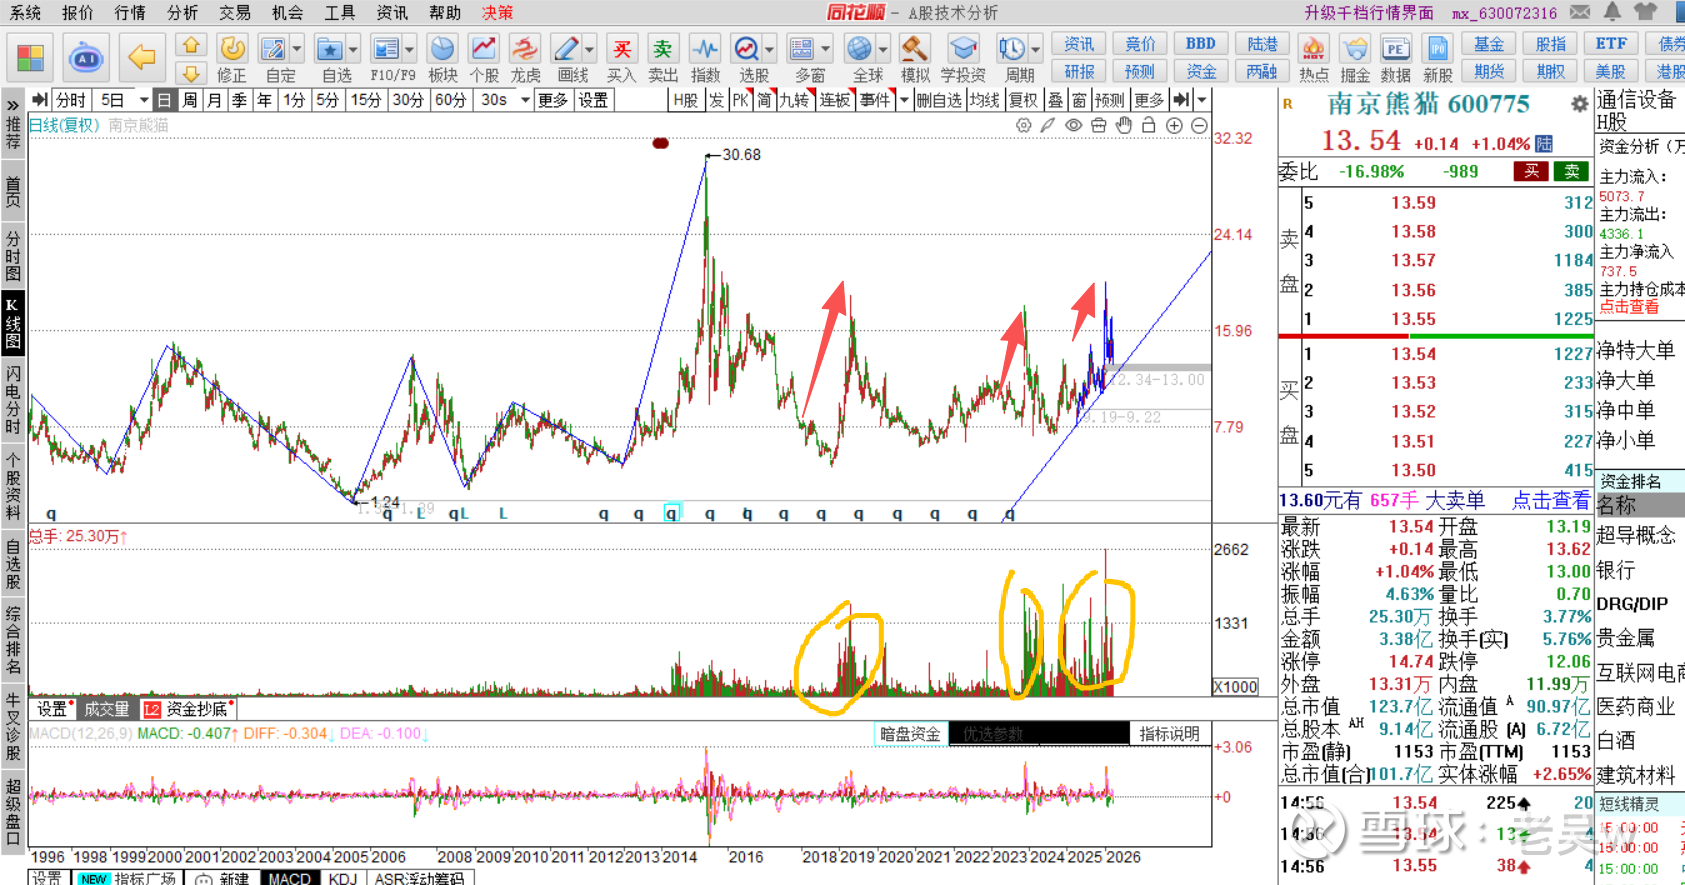
Task: Open the 板块 sector pie chart icon
Action: coord(442,58)
